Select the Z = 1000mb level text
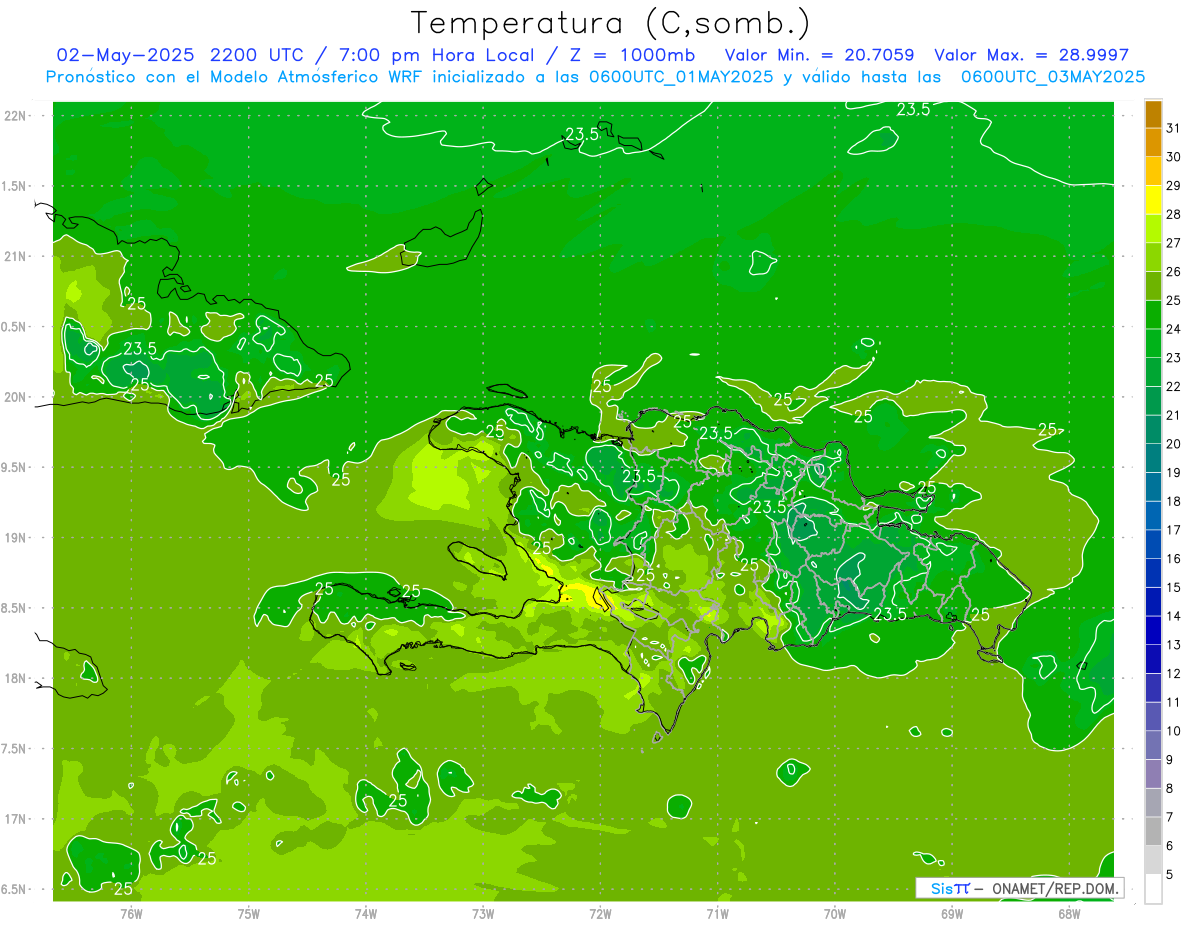 [x=628, y=55]
